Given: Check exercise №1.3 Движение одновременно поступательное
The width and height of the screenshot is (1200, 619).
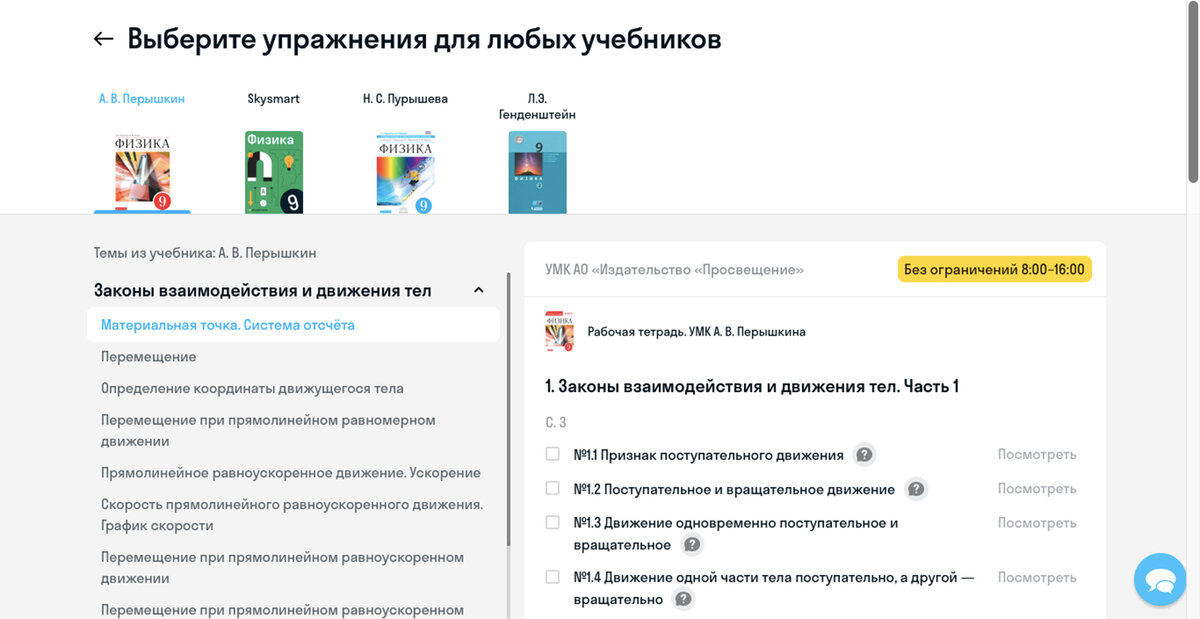Looking at the screenshot, I should point(552,522).
